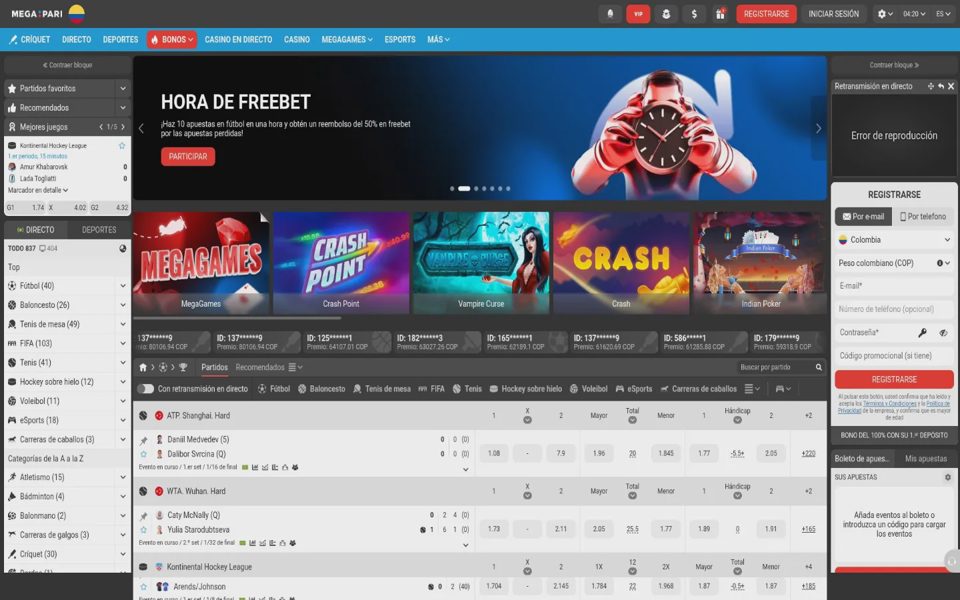960x600 pixels.
Task: Open the Peso colombiano currency dropdown
Action: 894,263
